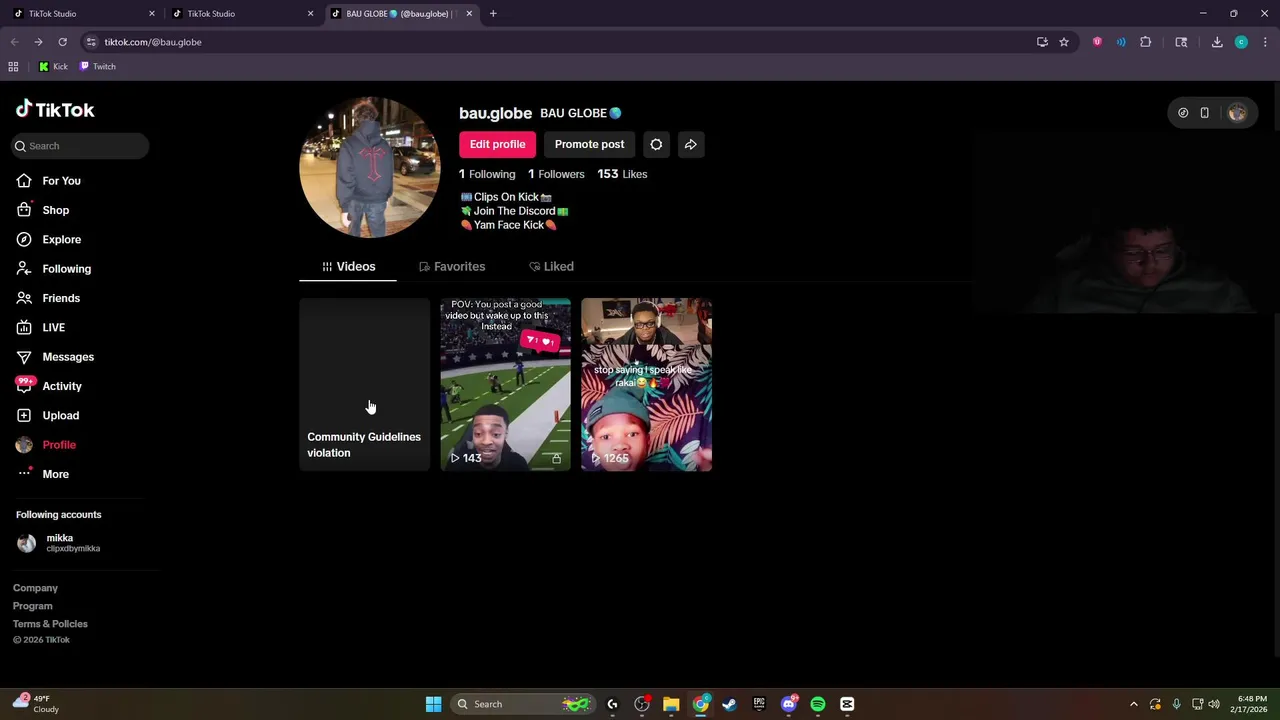Open OBS Studio from the taskbar
The height and width of the screenshot is (720, 1280).
pos(642,704)
